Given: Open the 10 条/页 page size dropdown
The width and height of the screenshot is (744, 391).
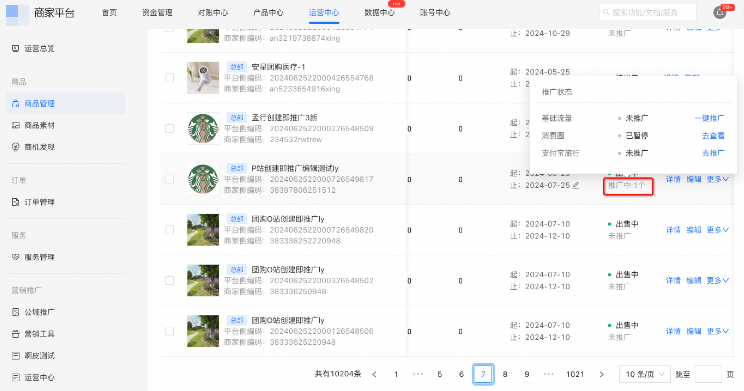Looking at the screenshot, I should click(x=644, y=374).
